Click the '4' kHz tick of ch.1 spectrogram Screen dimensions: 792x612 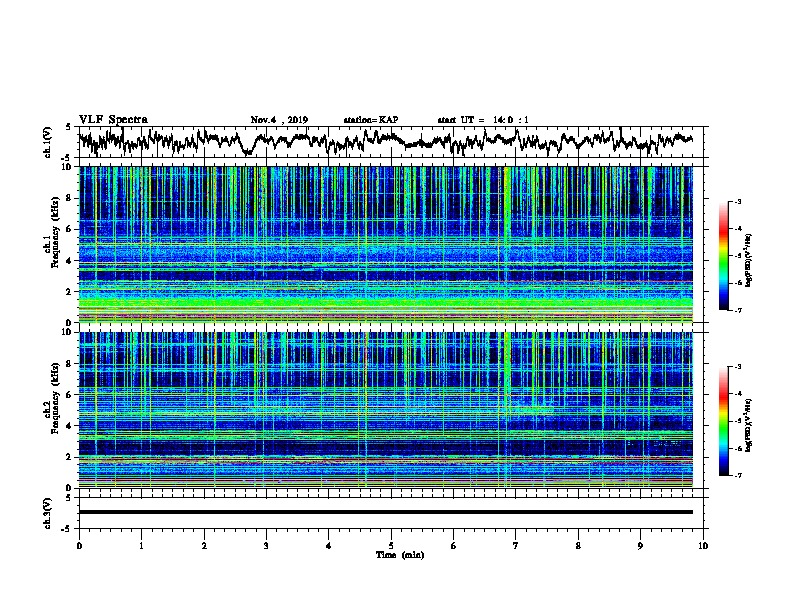(x=70, y=261)
